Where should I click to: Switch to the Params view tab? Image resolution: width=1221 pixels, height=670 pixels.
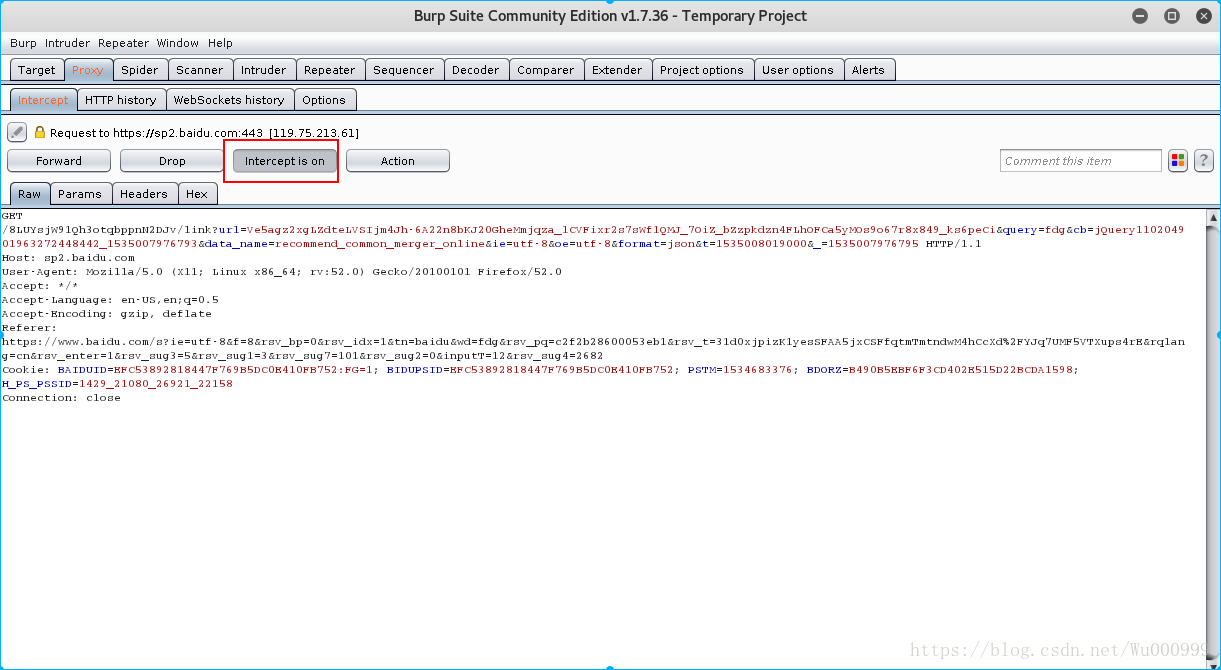tap(80, 194)
